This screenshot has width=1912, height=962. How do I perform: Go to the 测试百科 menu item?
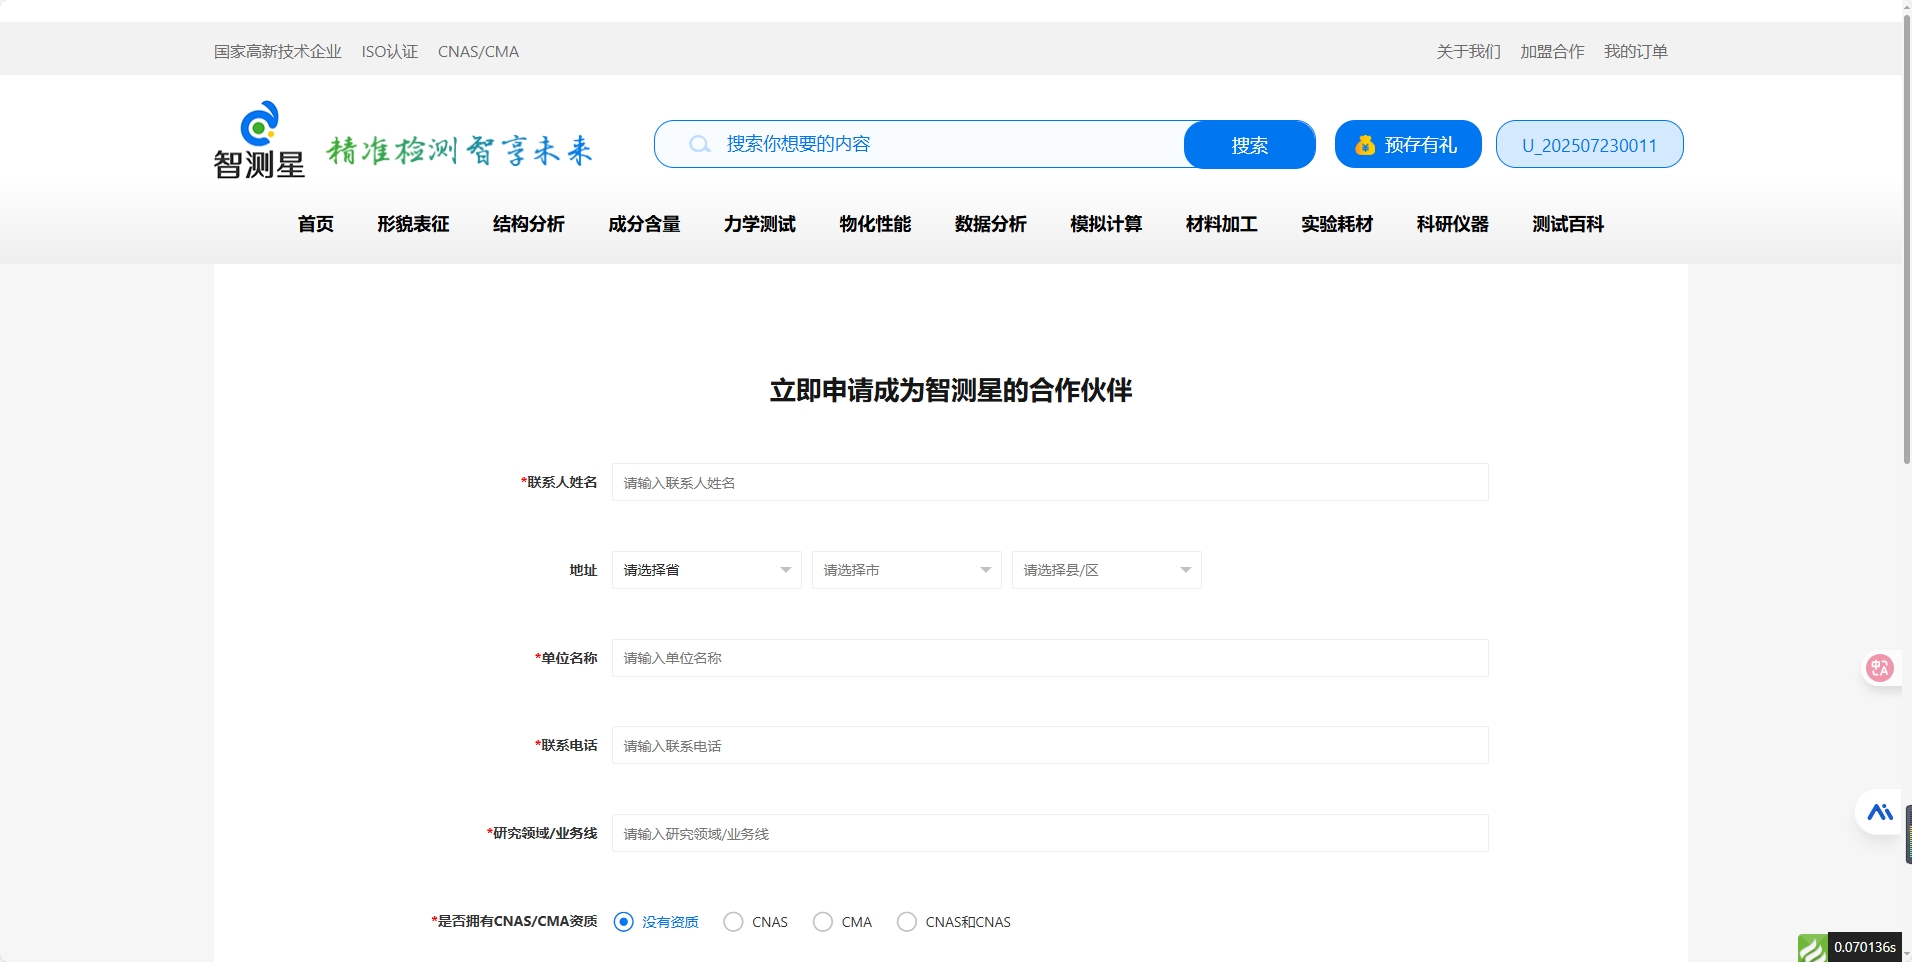click(x=1567, y=224)
